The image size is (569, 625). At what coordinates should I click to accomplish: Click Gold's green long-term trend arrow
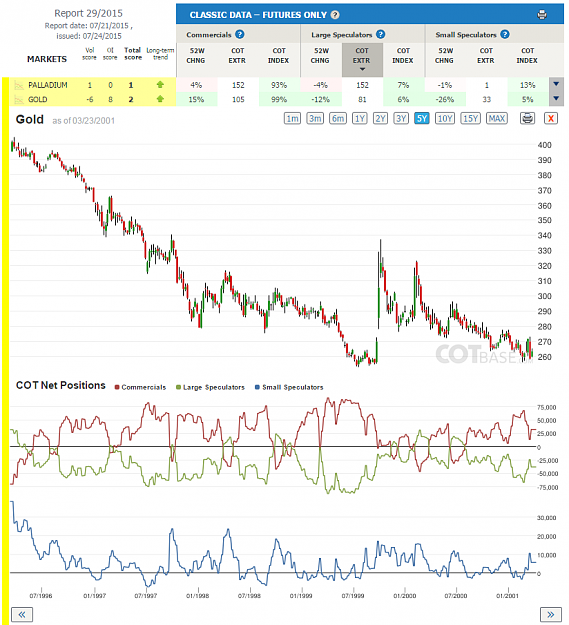(x=160, y=99)
